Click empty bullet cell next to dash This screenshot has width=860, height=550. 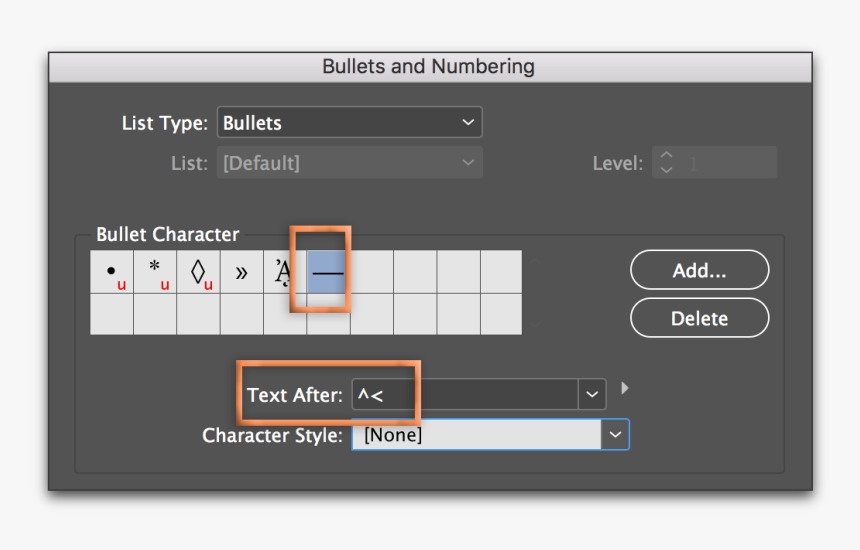372,272
